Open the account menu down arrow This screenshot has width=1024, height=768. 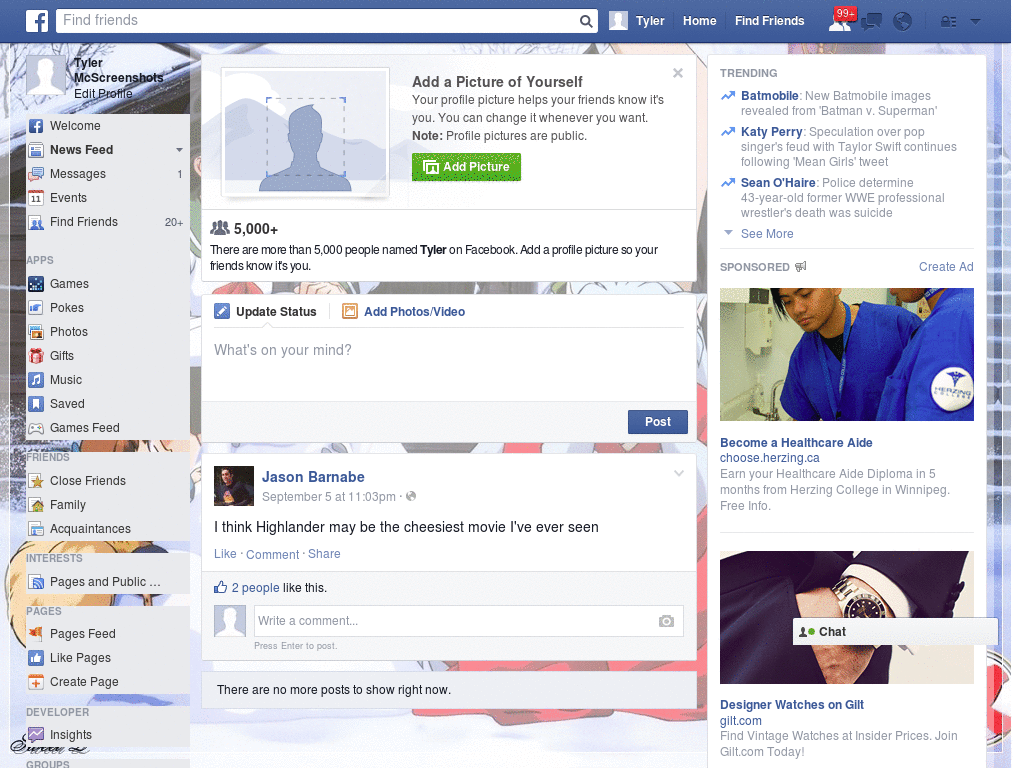coord(976,22)
